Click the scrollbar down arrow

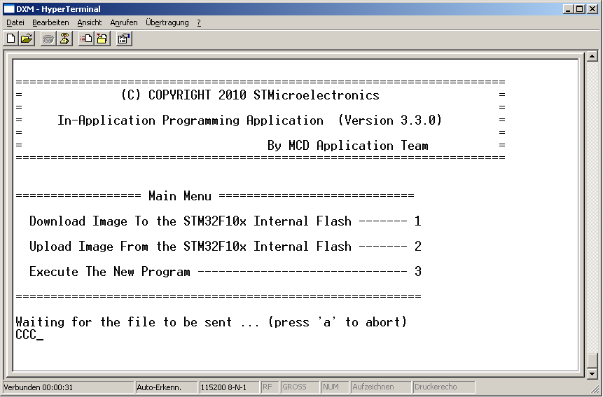click(x=591, y=373)
